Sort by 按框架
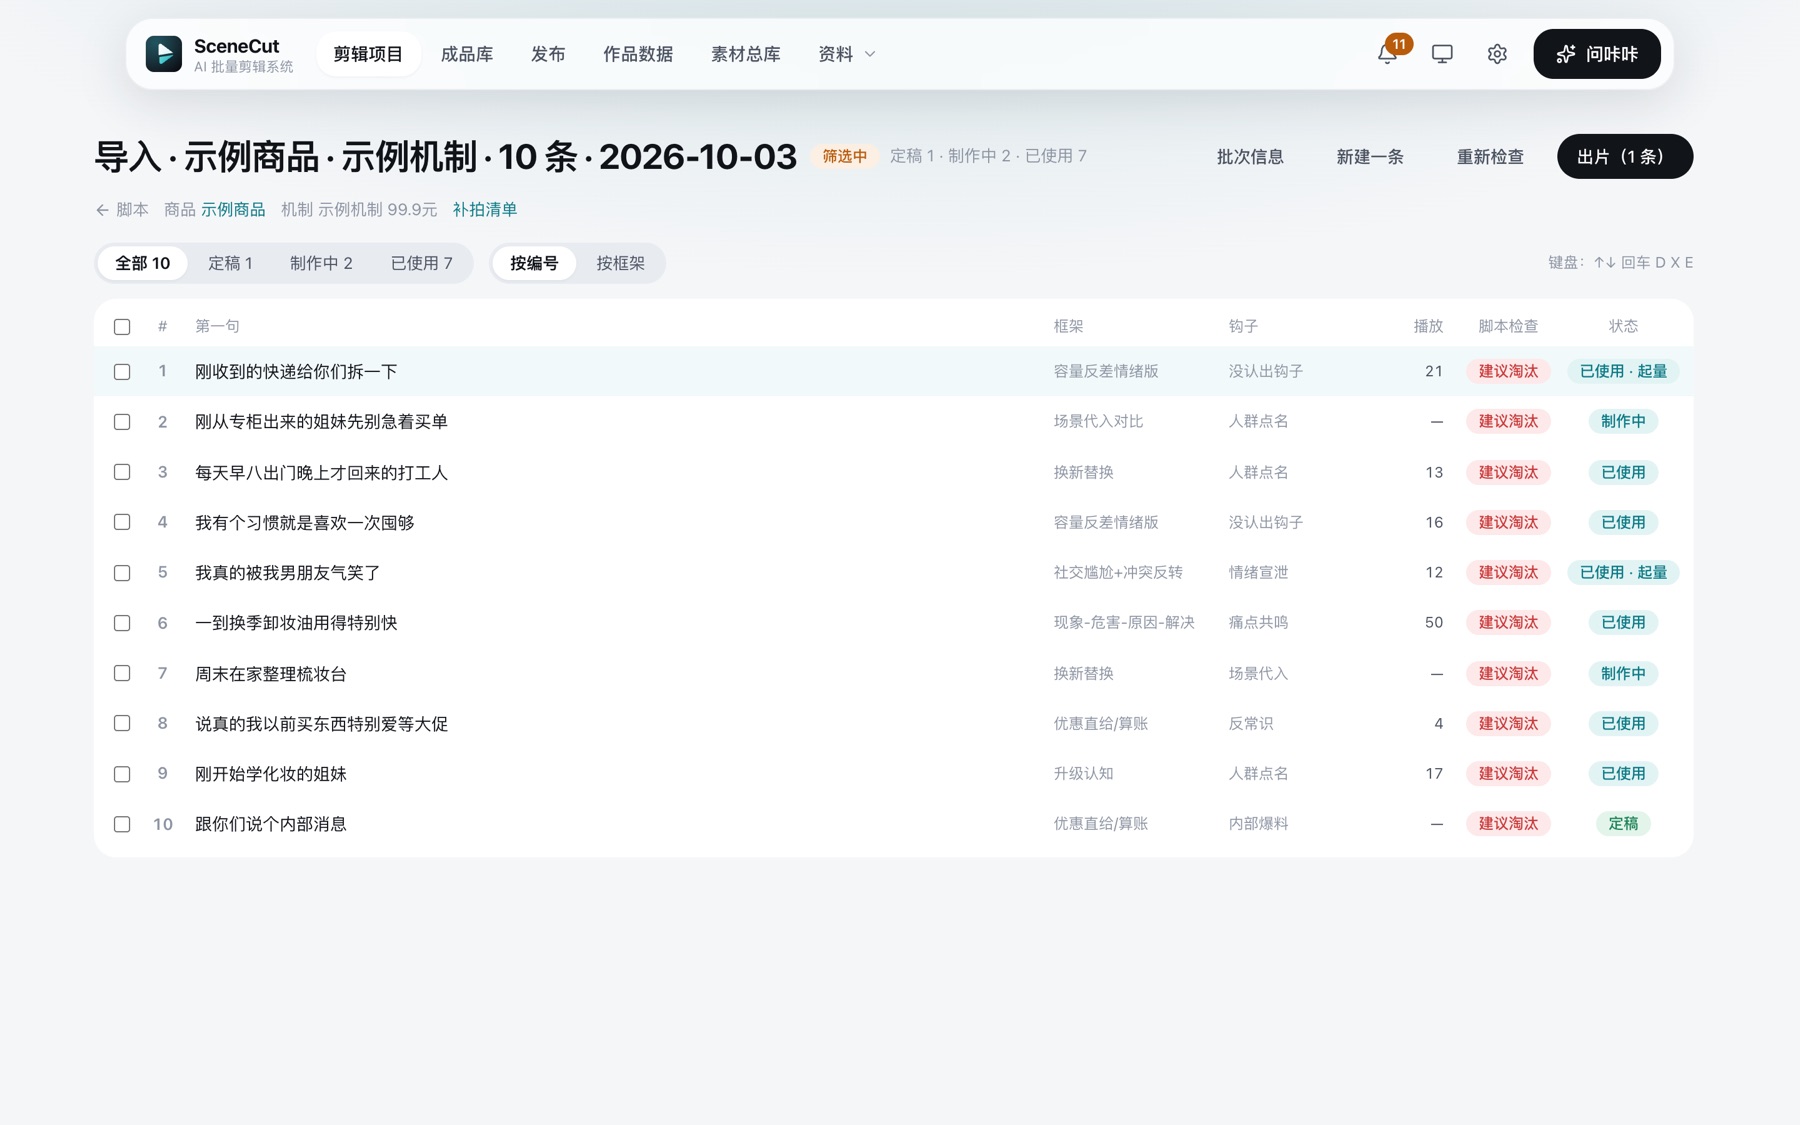Image resolution: width=1800 pixels, height=1125 pixels. (621, 263)
